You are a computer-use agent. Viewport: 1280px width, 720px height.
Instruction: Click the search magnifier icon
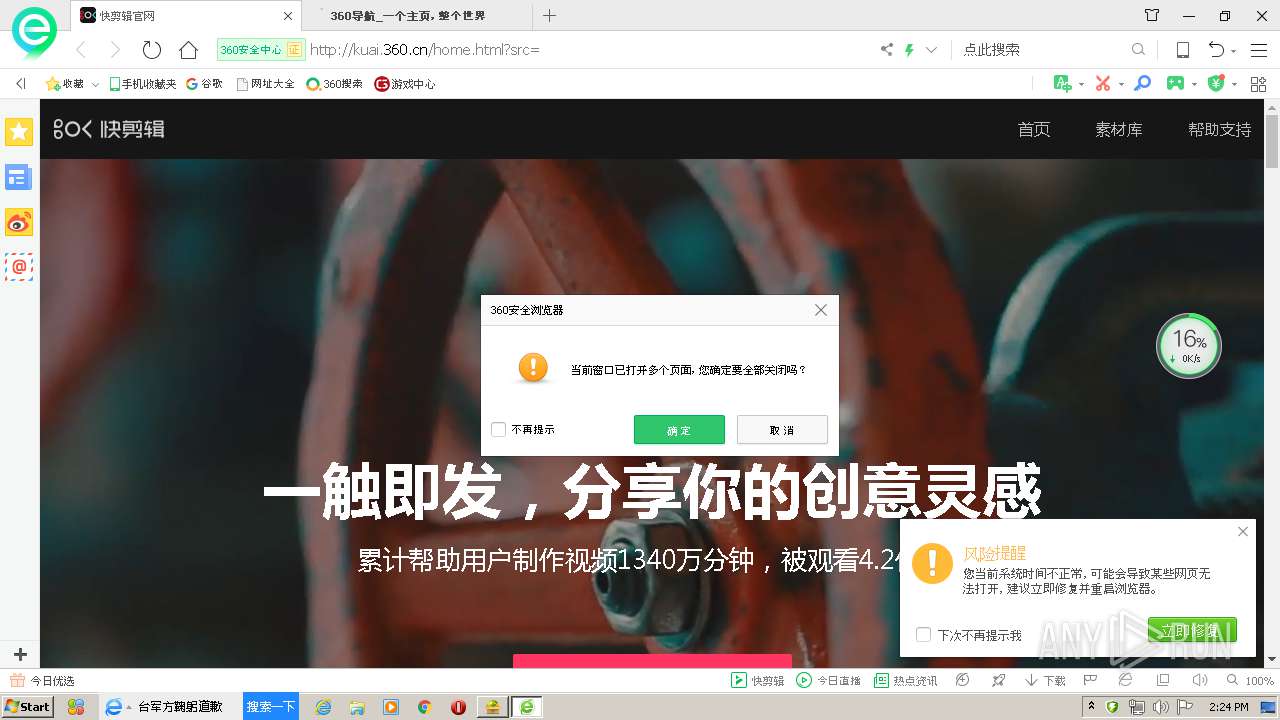pyautogui.click(x=1138, y=49)
